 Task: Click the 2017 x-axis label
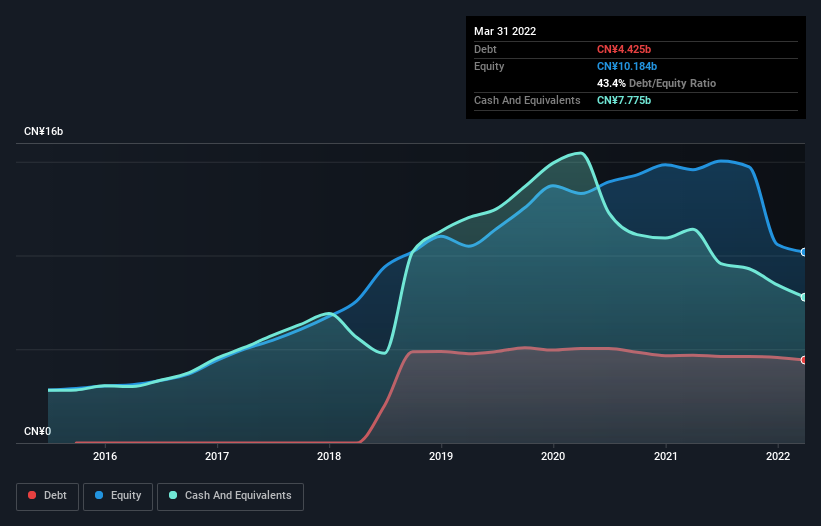(x=217, y=456)
